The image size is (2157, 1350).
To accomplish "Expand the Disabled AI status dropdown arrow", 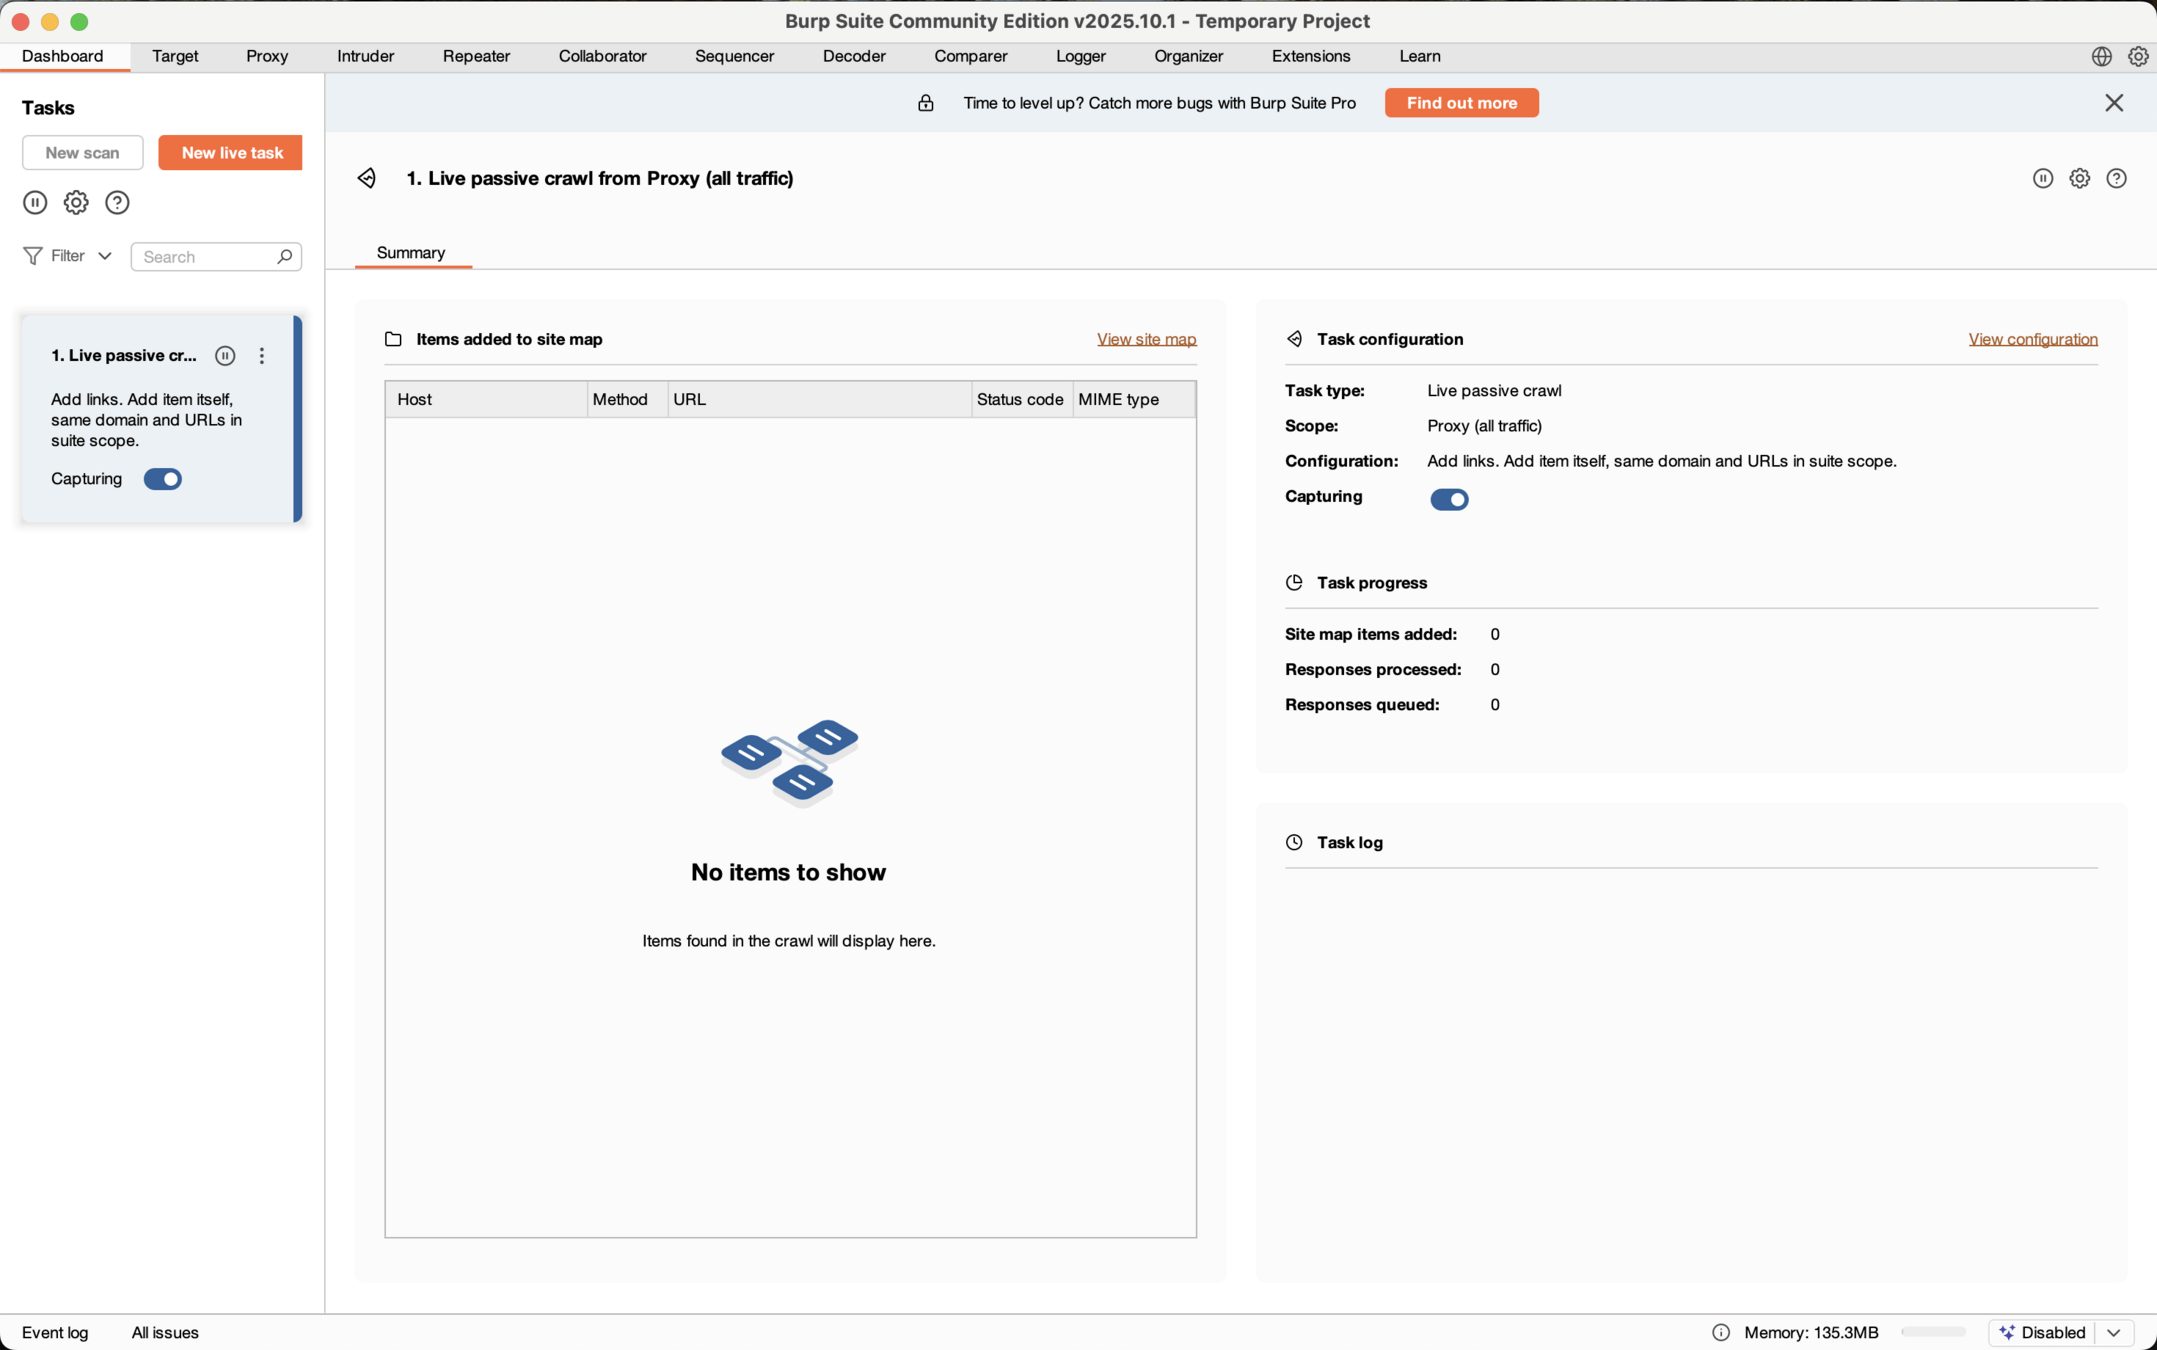I will point(2114,1332).
